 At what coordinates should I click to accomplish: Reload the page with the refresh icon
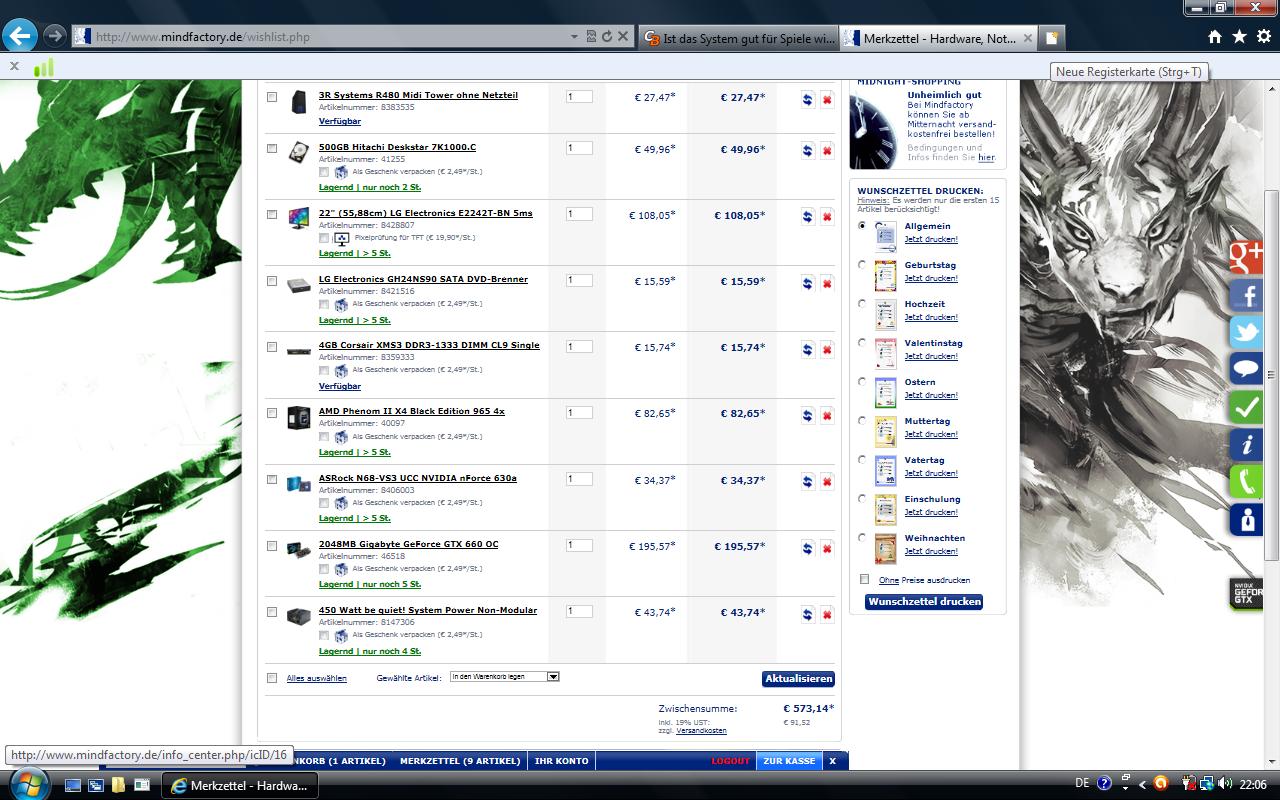[606, 36]
